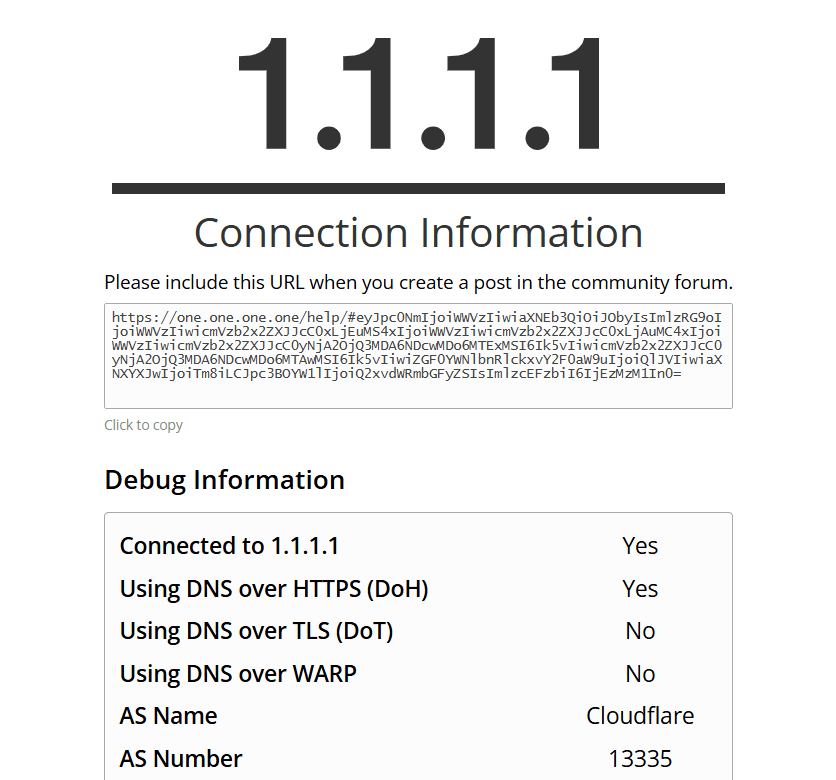Click the AS Name row label
Image resolution: width=836 pixels, height=780 pixels.
(x=168, y=715)
